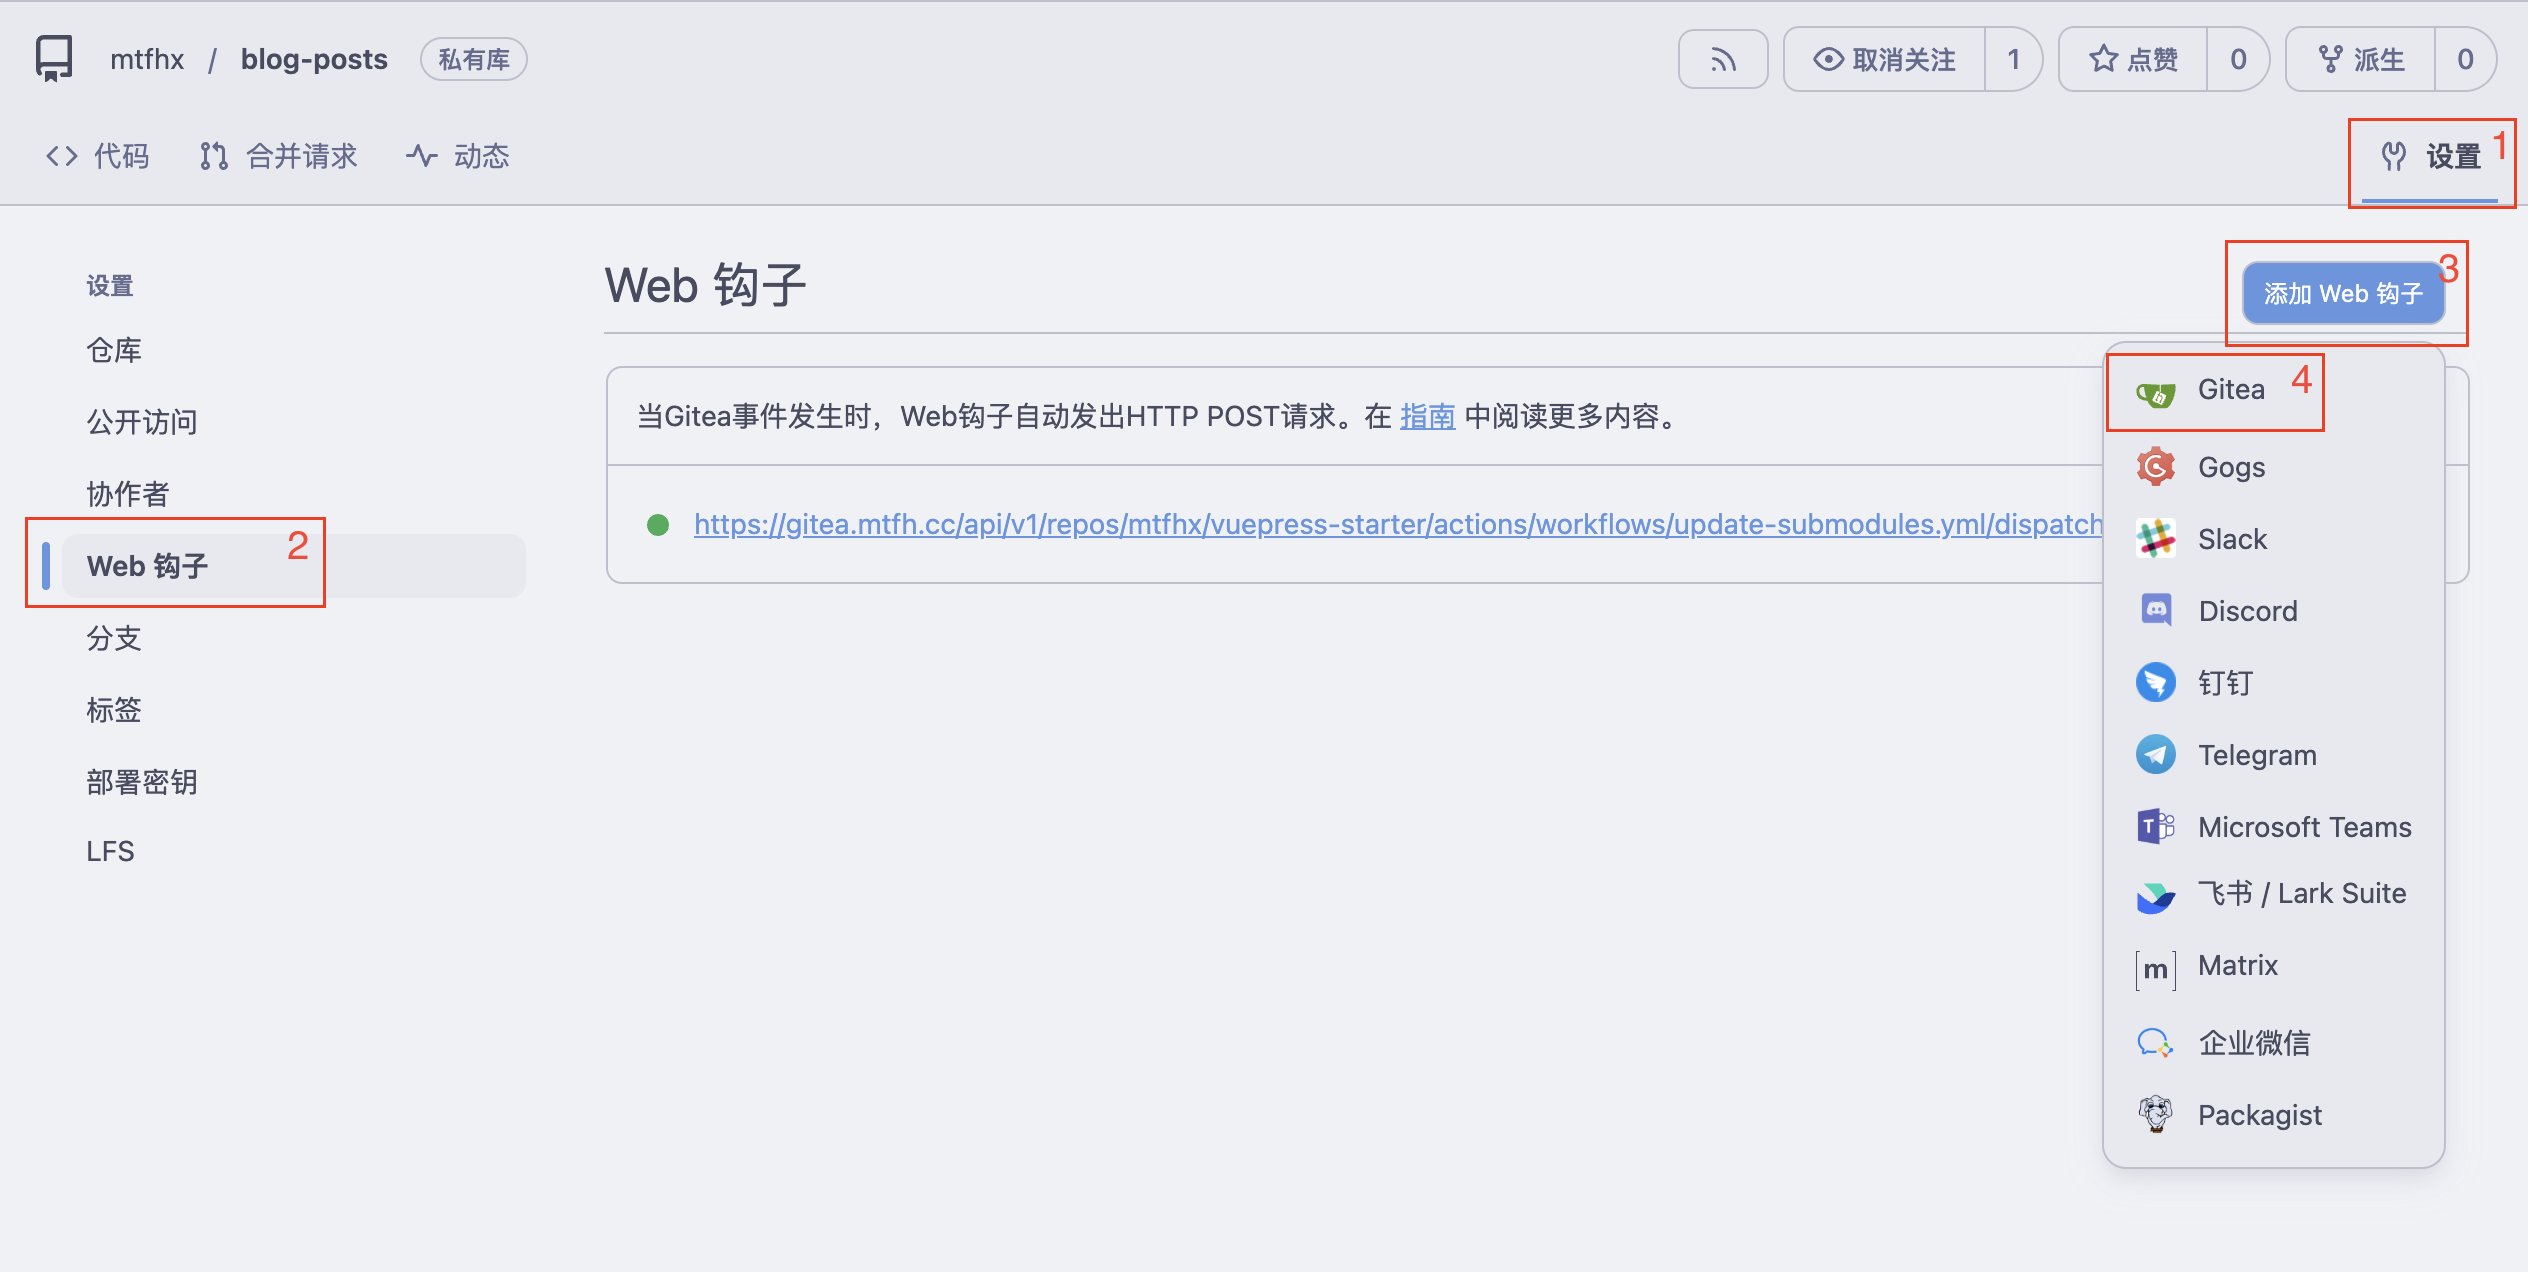
Task: Click the watcher count number 1
Action: click(2013, 60)
